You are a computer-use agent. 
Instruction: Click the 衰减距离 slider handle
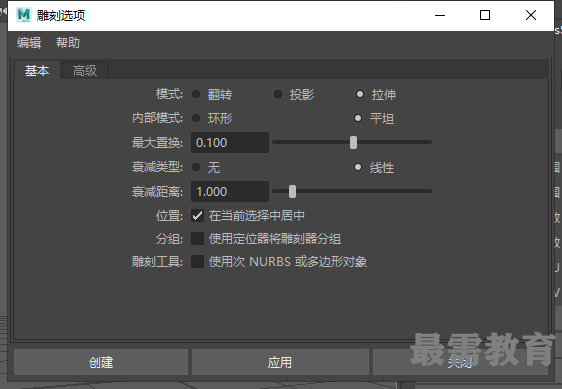[x=292, y=191]
